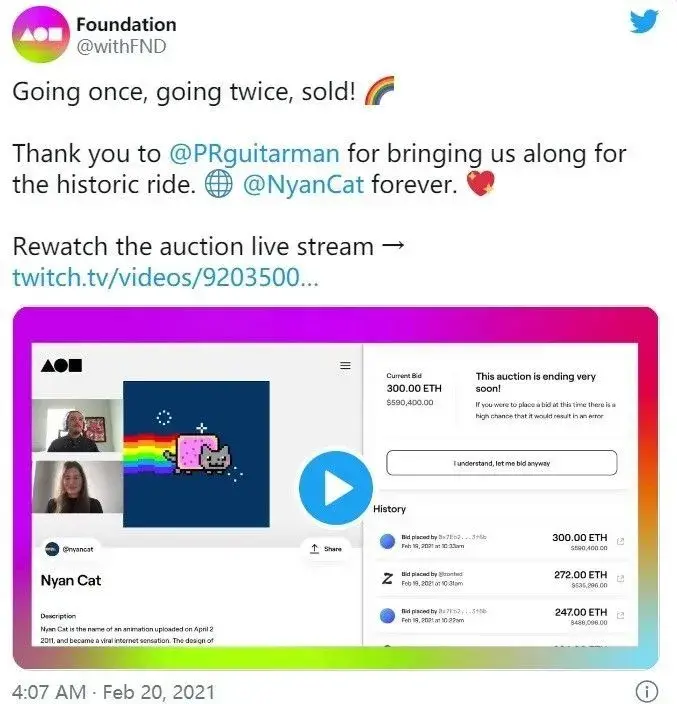This screenshot has height=704, width=677.
Task: Open external link for 272.00 ETH bid
Action: pyautogui.click(x=620, y=579)
